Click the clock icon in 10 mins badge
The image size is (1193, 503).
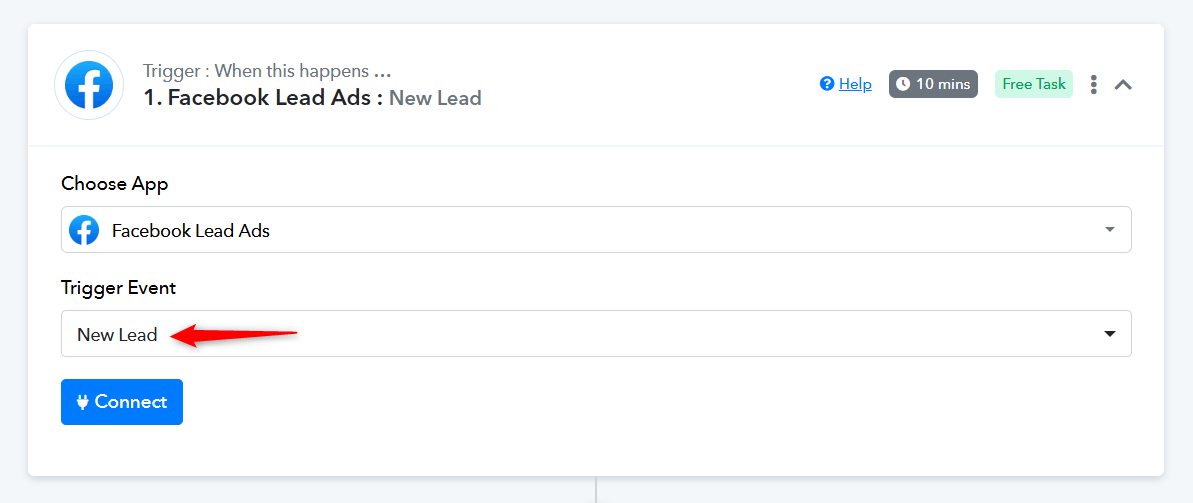[903, 84]
